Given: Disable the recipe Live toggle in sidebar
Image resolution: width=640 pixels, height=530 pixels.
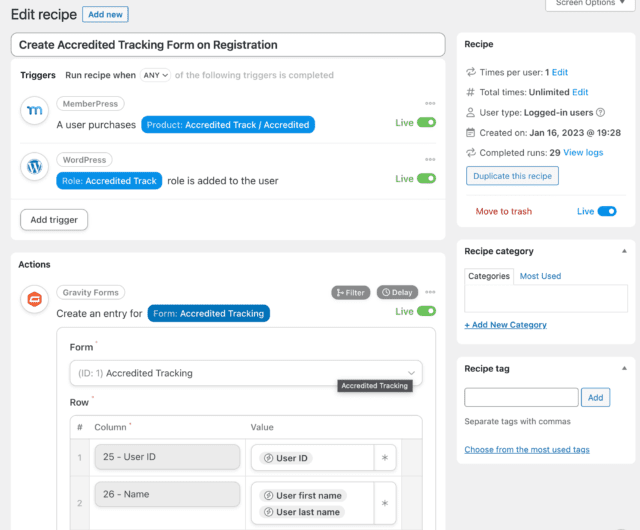Looking at the screenshot, I should tap(606, 212).
